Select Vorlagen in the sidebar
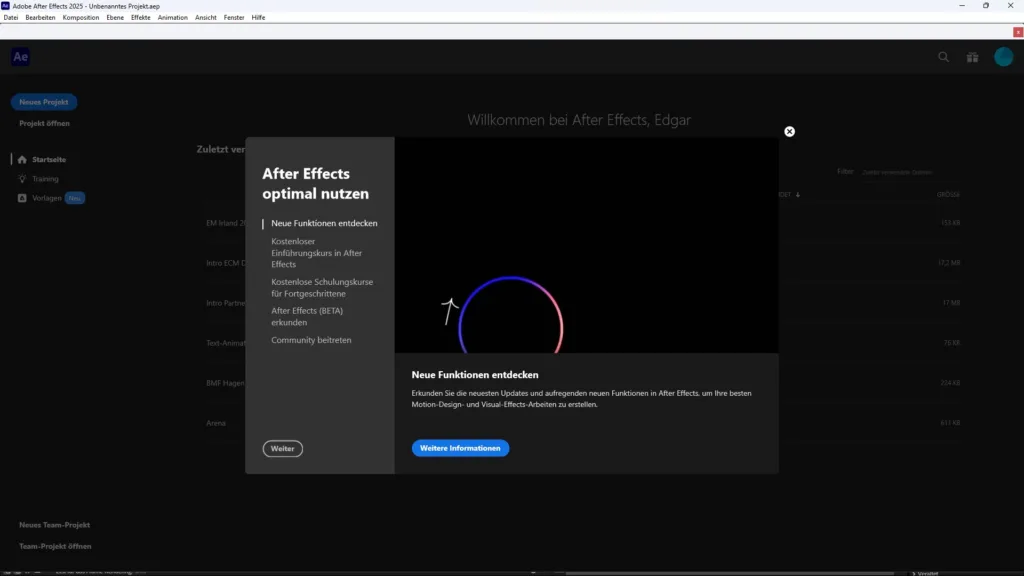The width and height of the screenshot is (1024, 576). [46, 198]
